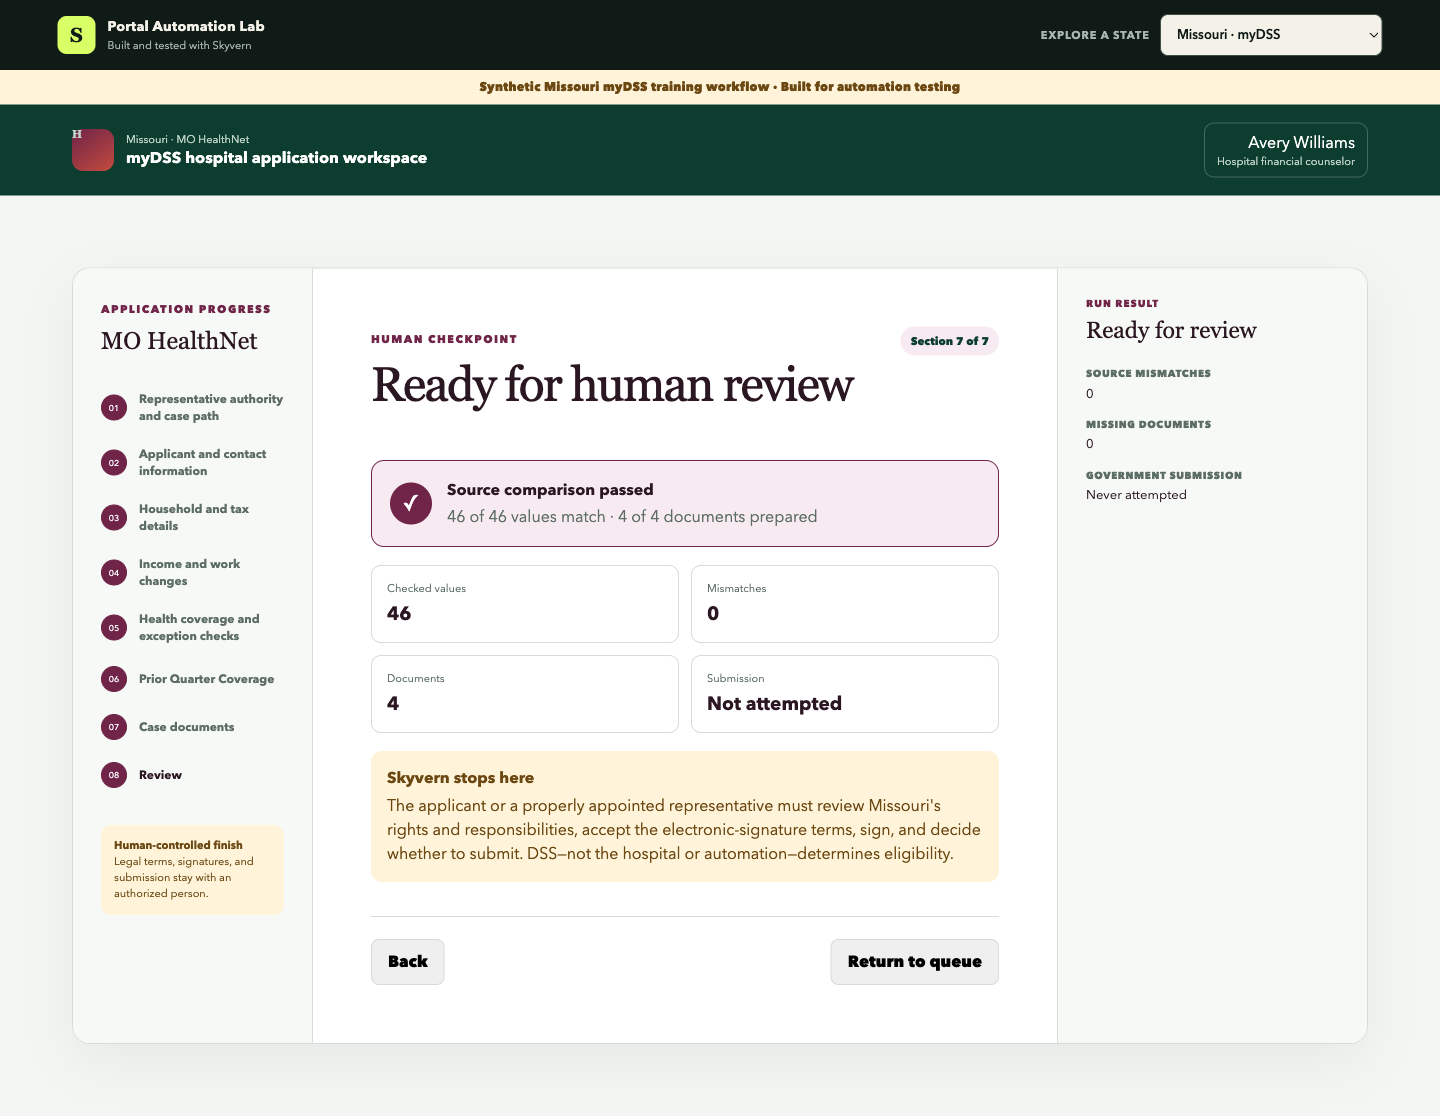Image resolution: width=1440 pixels, height=1116 pixels.
Task: Click the 'Ready for review' run result heading
Action: pos(1171,331)
